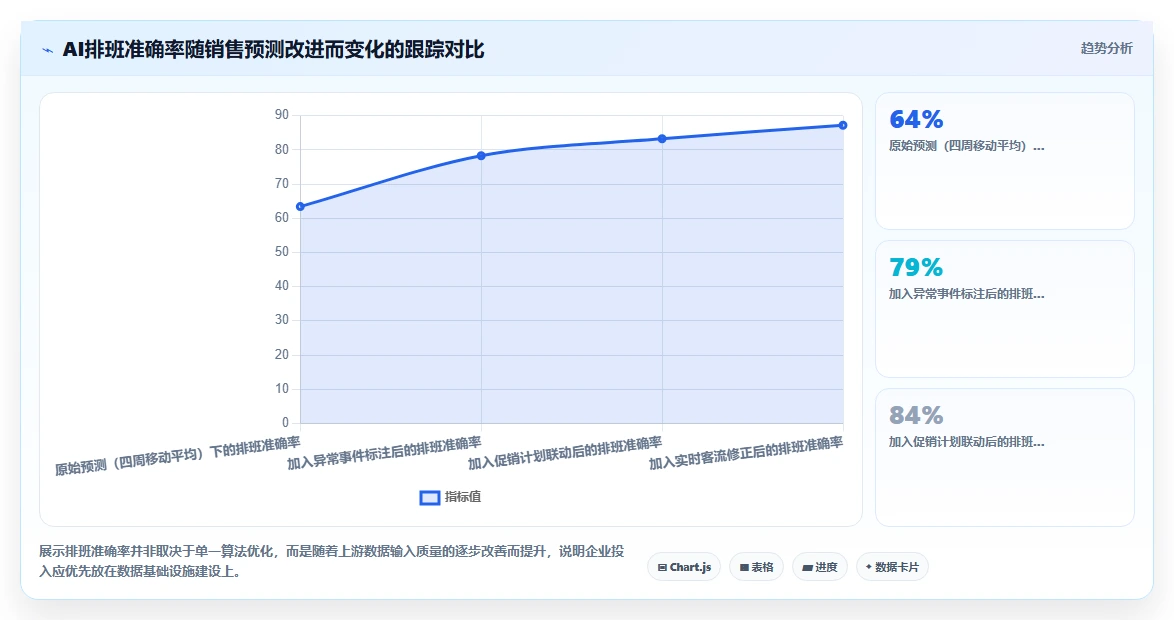This screenshot has height=620, width=1174.
Task: Click the 趋势分析 label in the header
Action: (1106, 49)
